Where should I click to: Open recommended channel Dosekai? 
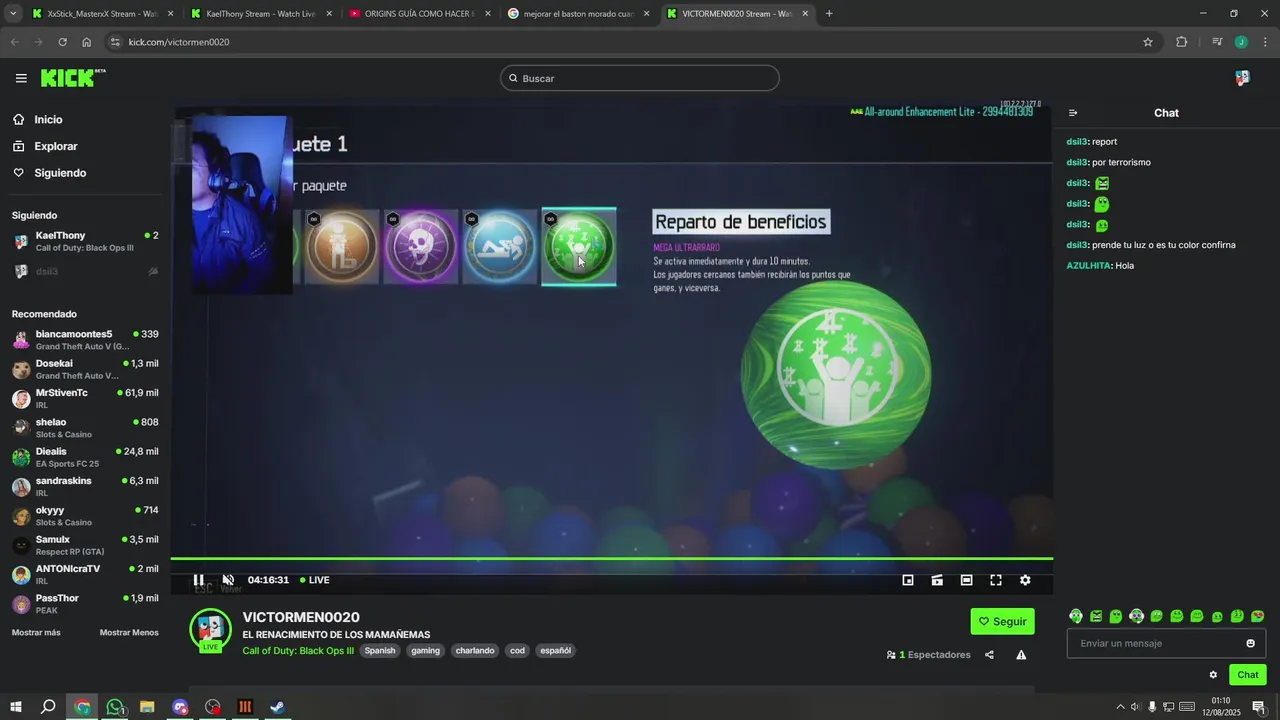coord(85,369)
